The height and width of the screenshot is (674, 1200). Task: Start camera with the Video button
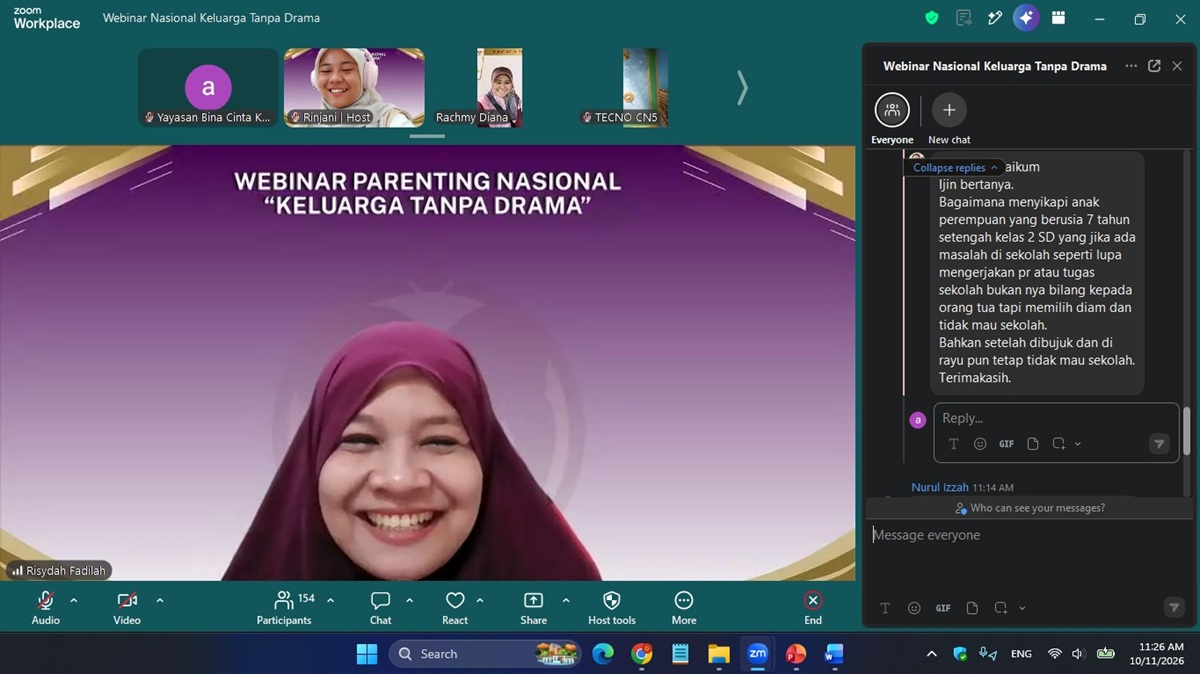[127, 607]
